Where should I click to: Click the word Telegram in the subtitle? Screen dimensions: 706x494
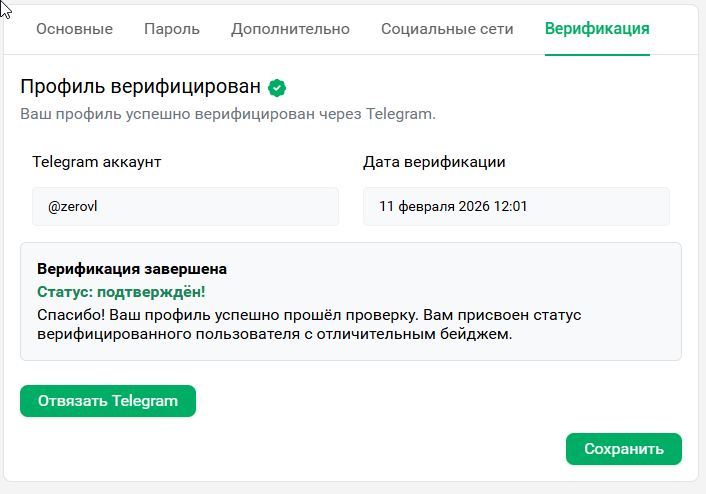click(x=402, y=114)
